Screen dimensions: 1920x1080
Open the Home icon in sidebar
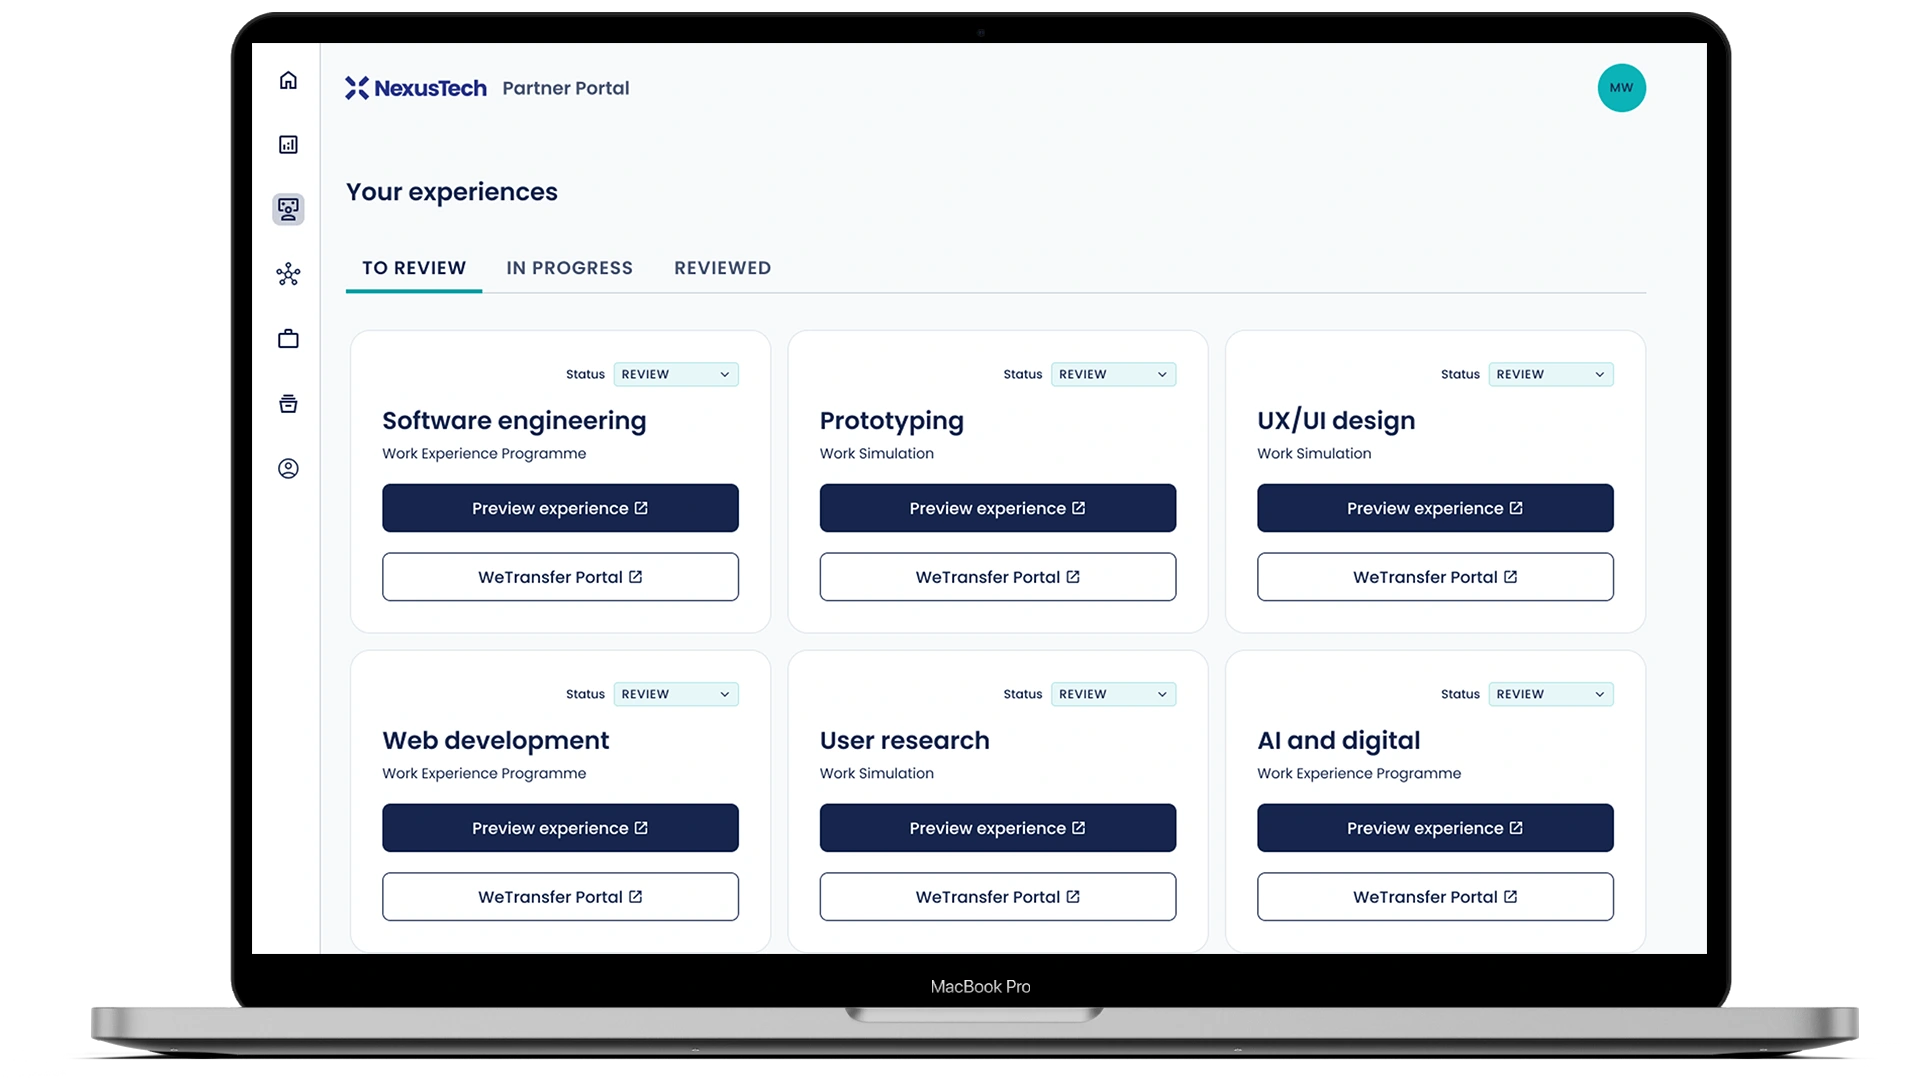pyautogui.click(x=288, y=80)
